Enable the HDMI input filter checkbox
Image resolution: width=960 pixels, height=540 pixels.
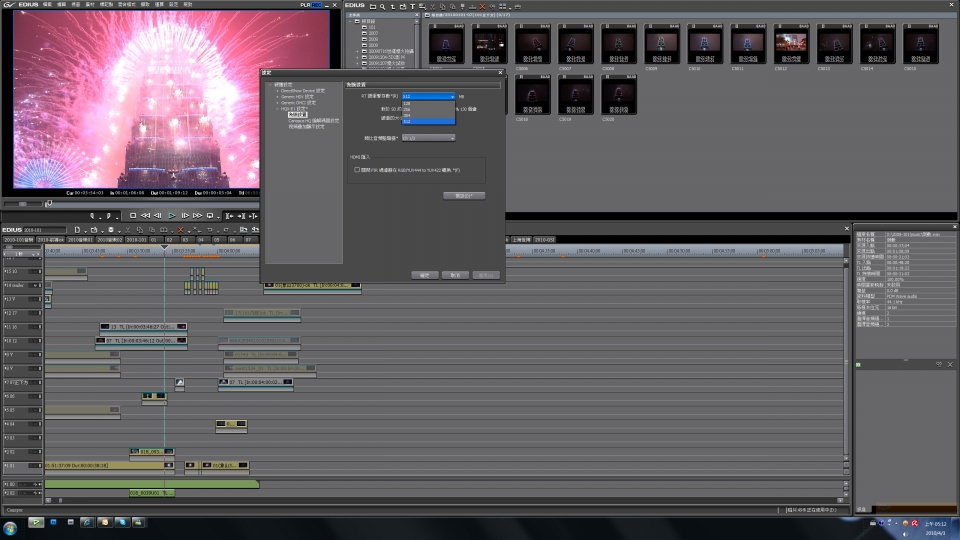pyautogui.click(x=357, y=170)
